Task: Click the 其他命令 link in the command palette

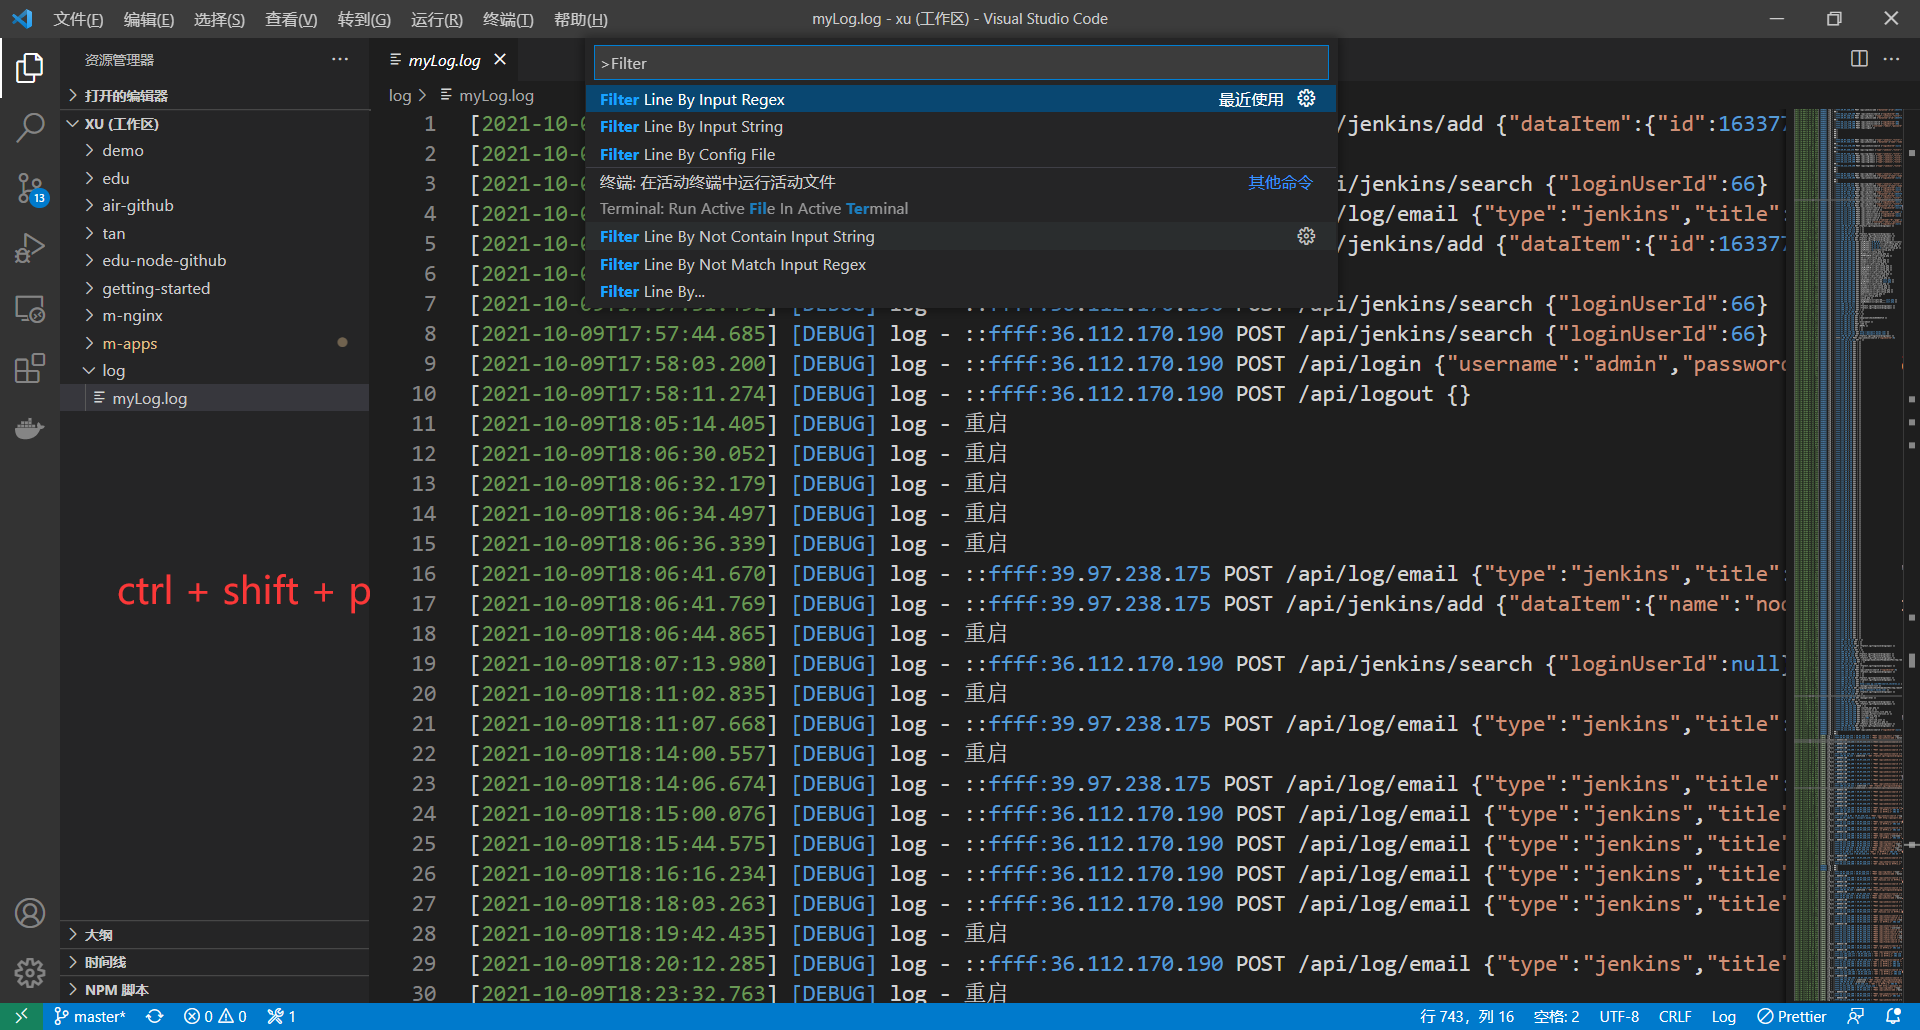Action: tap(1279, 182)
